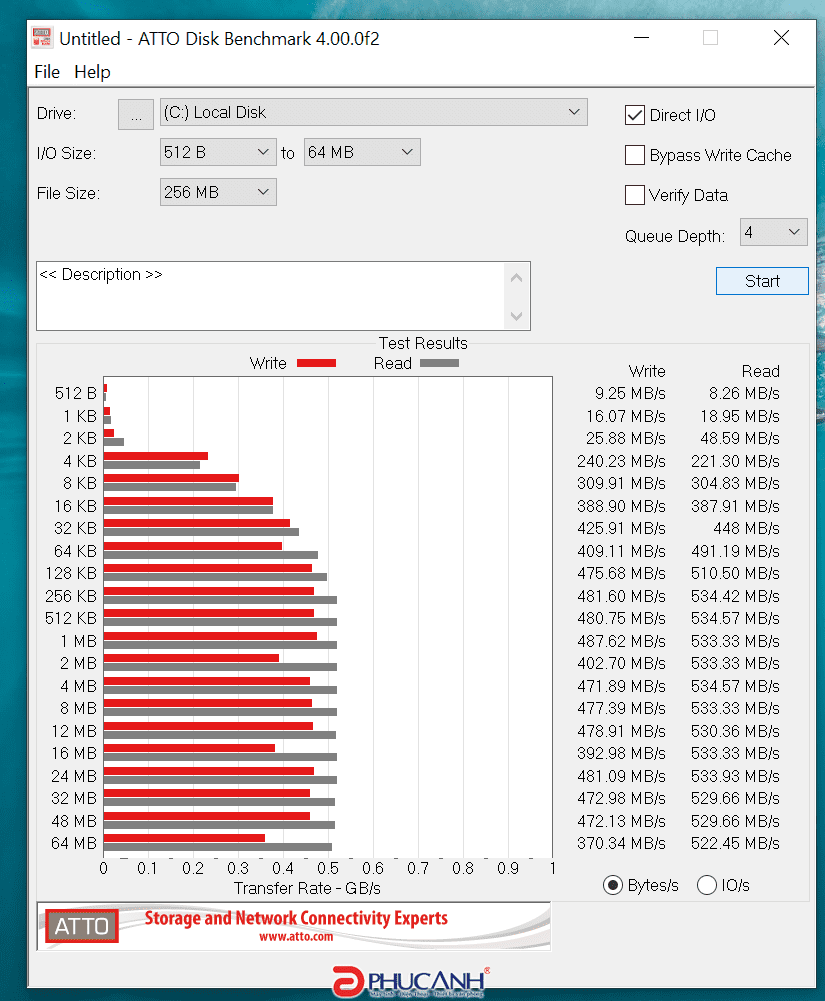This screenshot has height=1001, width=825.
Task: Click the 1 MB write value 487.62 MB/s
Action: click(621, 641)
